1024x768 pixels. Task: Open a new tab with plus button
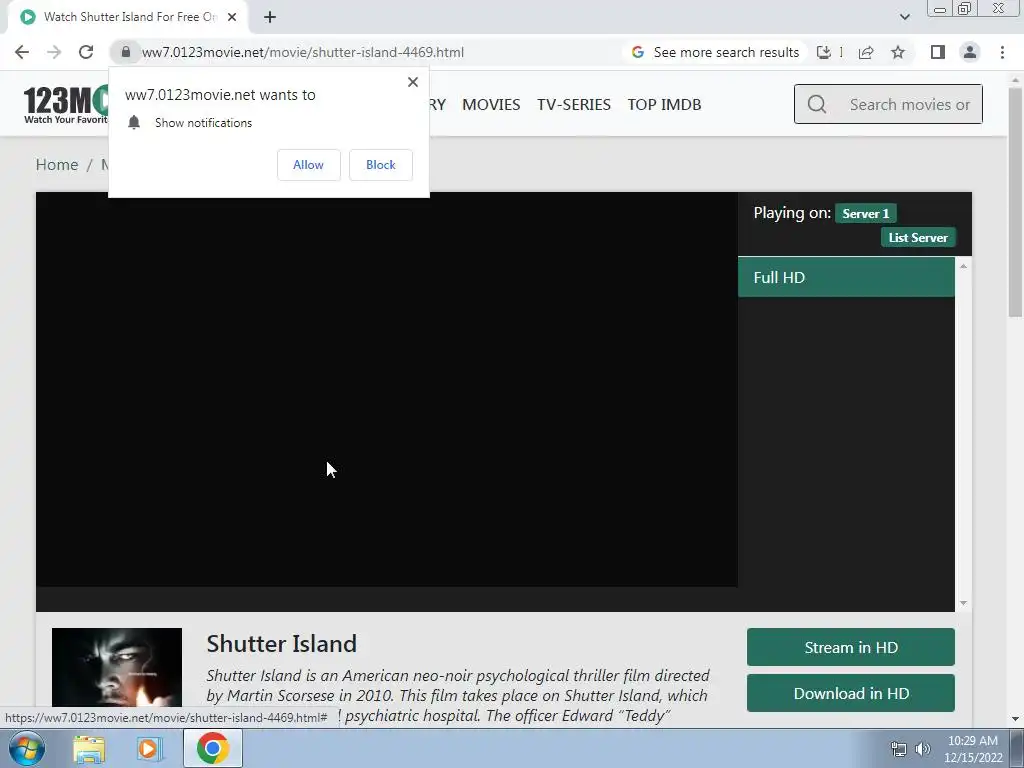click(270, 17)
